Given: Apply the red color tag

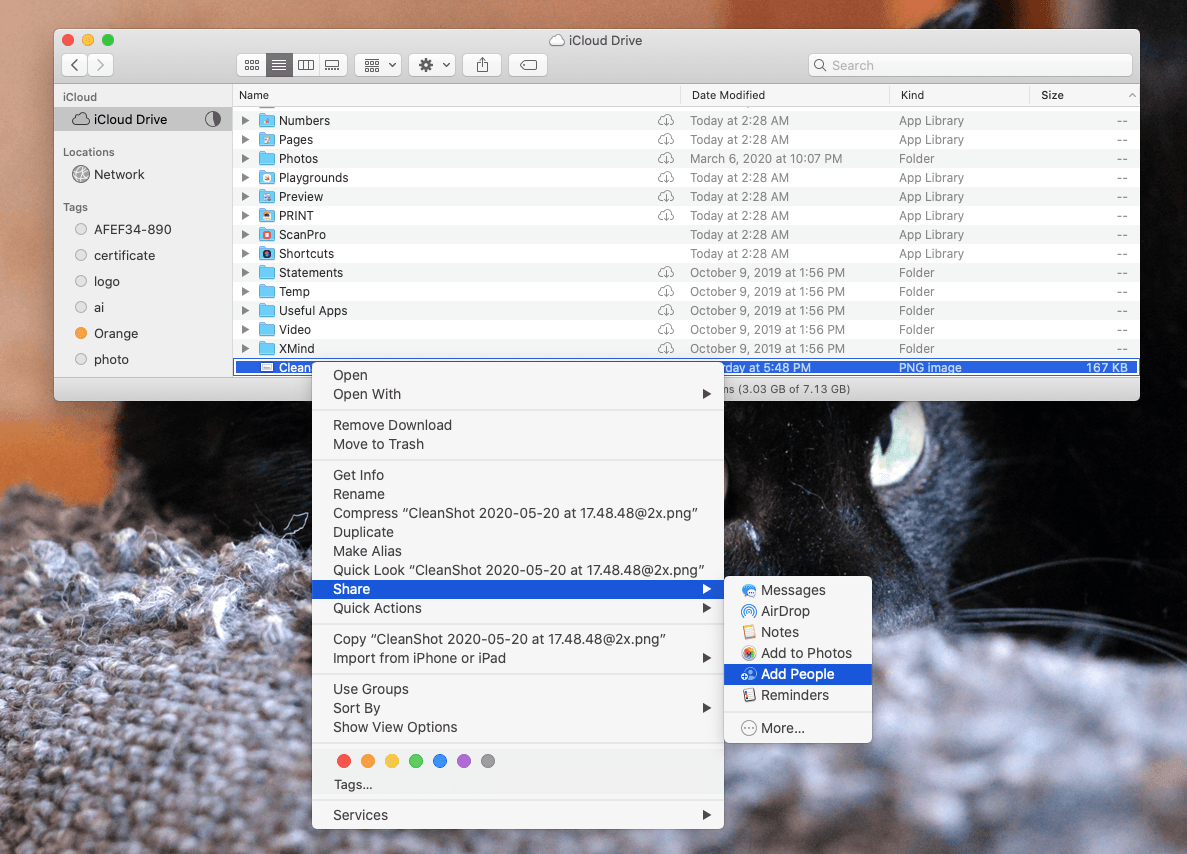Looking at the screenshot, I should point(344,761).
